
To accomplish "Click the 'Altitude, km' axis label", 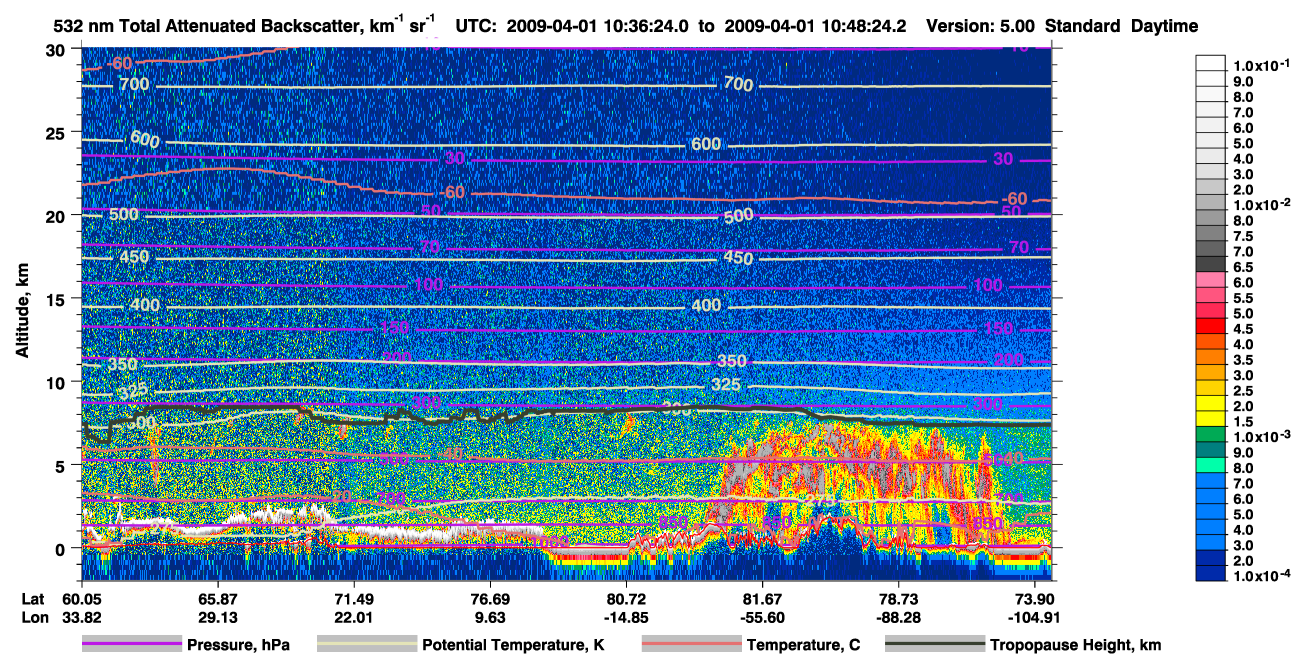I will click(x=22, y=313).
